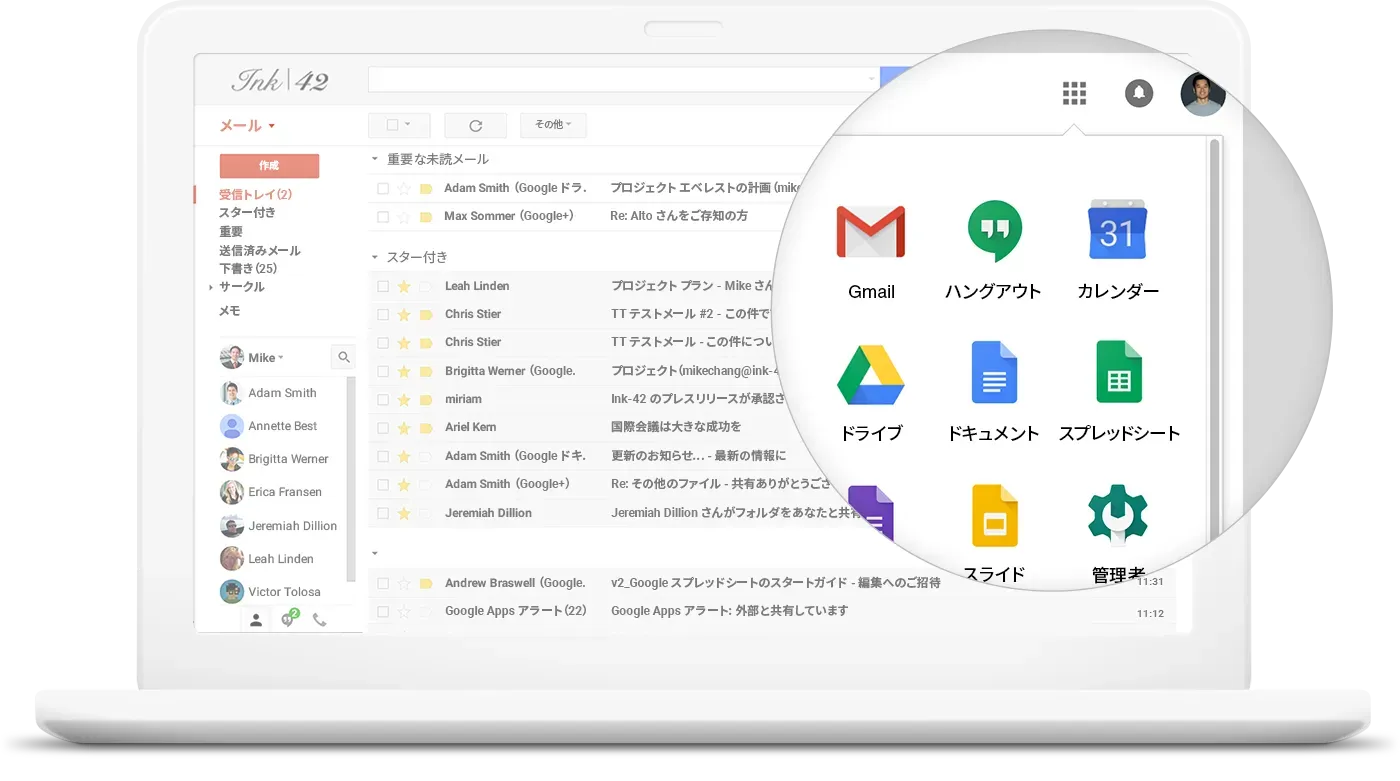Click Annette Best's avatar in chat list
This screenshot has width=1400, height=781.
pos(232,426)
